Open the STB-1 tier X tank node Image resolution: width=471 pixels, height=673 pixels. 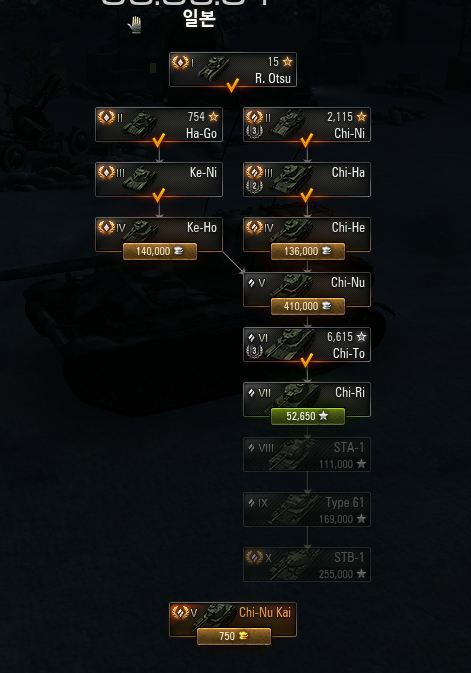pyautogui.click(x=307, y=564)
